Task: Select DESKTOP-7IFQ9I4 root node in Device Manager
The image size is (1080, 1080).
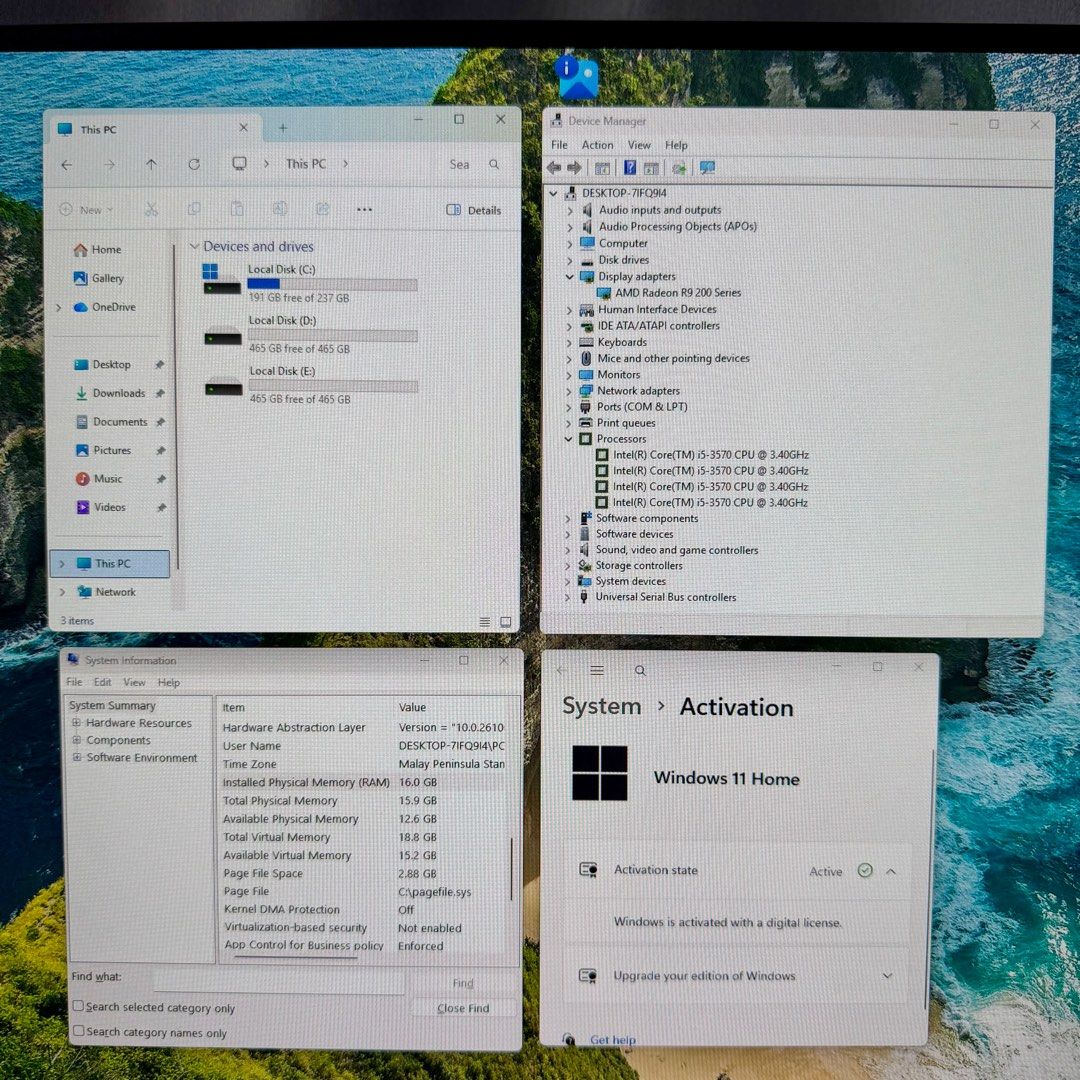Action: coord(623,193)
